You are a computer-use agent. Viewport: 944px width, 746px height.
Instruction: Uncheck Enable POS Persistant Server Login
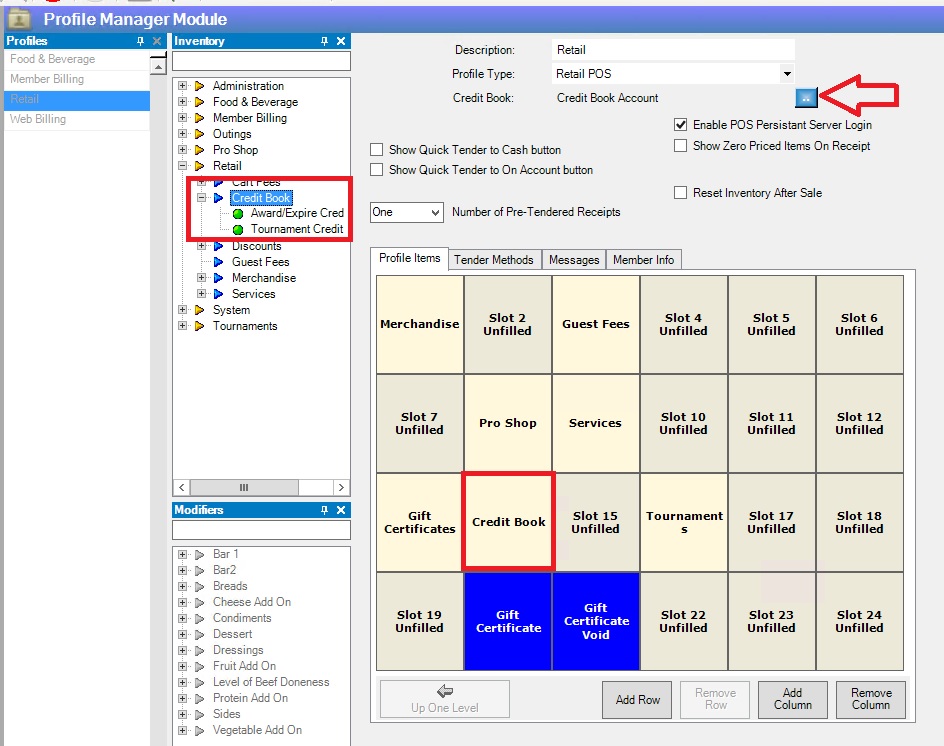tap(681, 125)
